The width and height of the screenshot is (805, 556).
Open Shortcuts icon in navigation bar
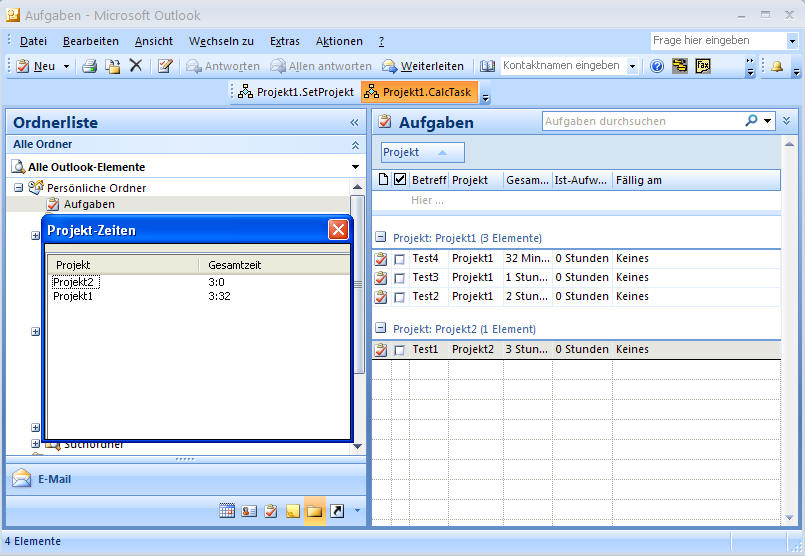(337, 511)
